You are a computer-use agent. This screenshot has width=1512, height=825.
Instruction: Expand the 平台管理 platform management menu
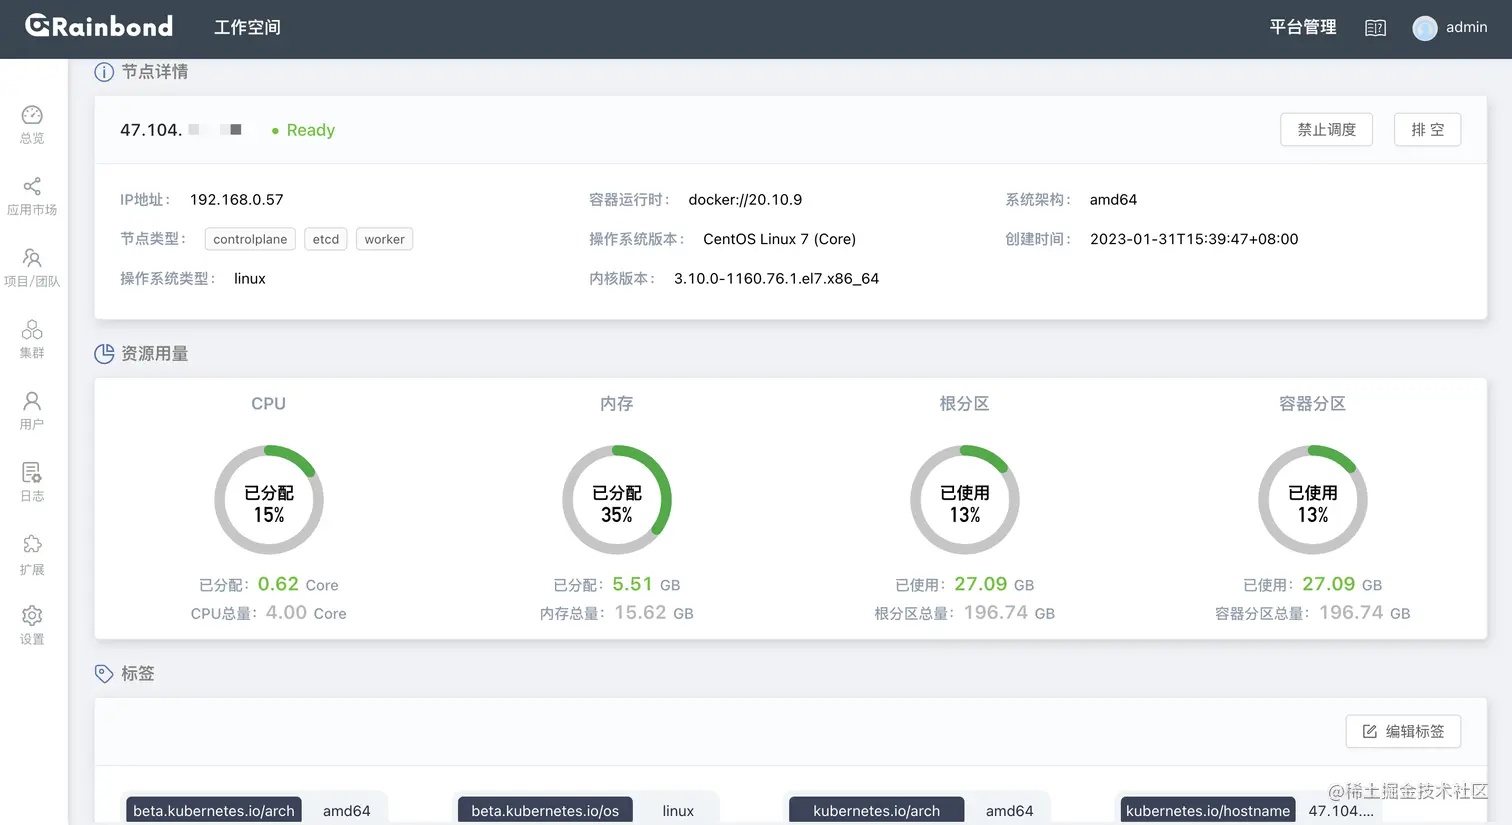(x=1302, y=27)
